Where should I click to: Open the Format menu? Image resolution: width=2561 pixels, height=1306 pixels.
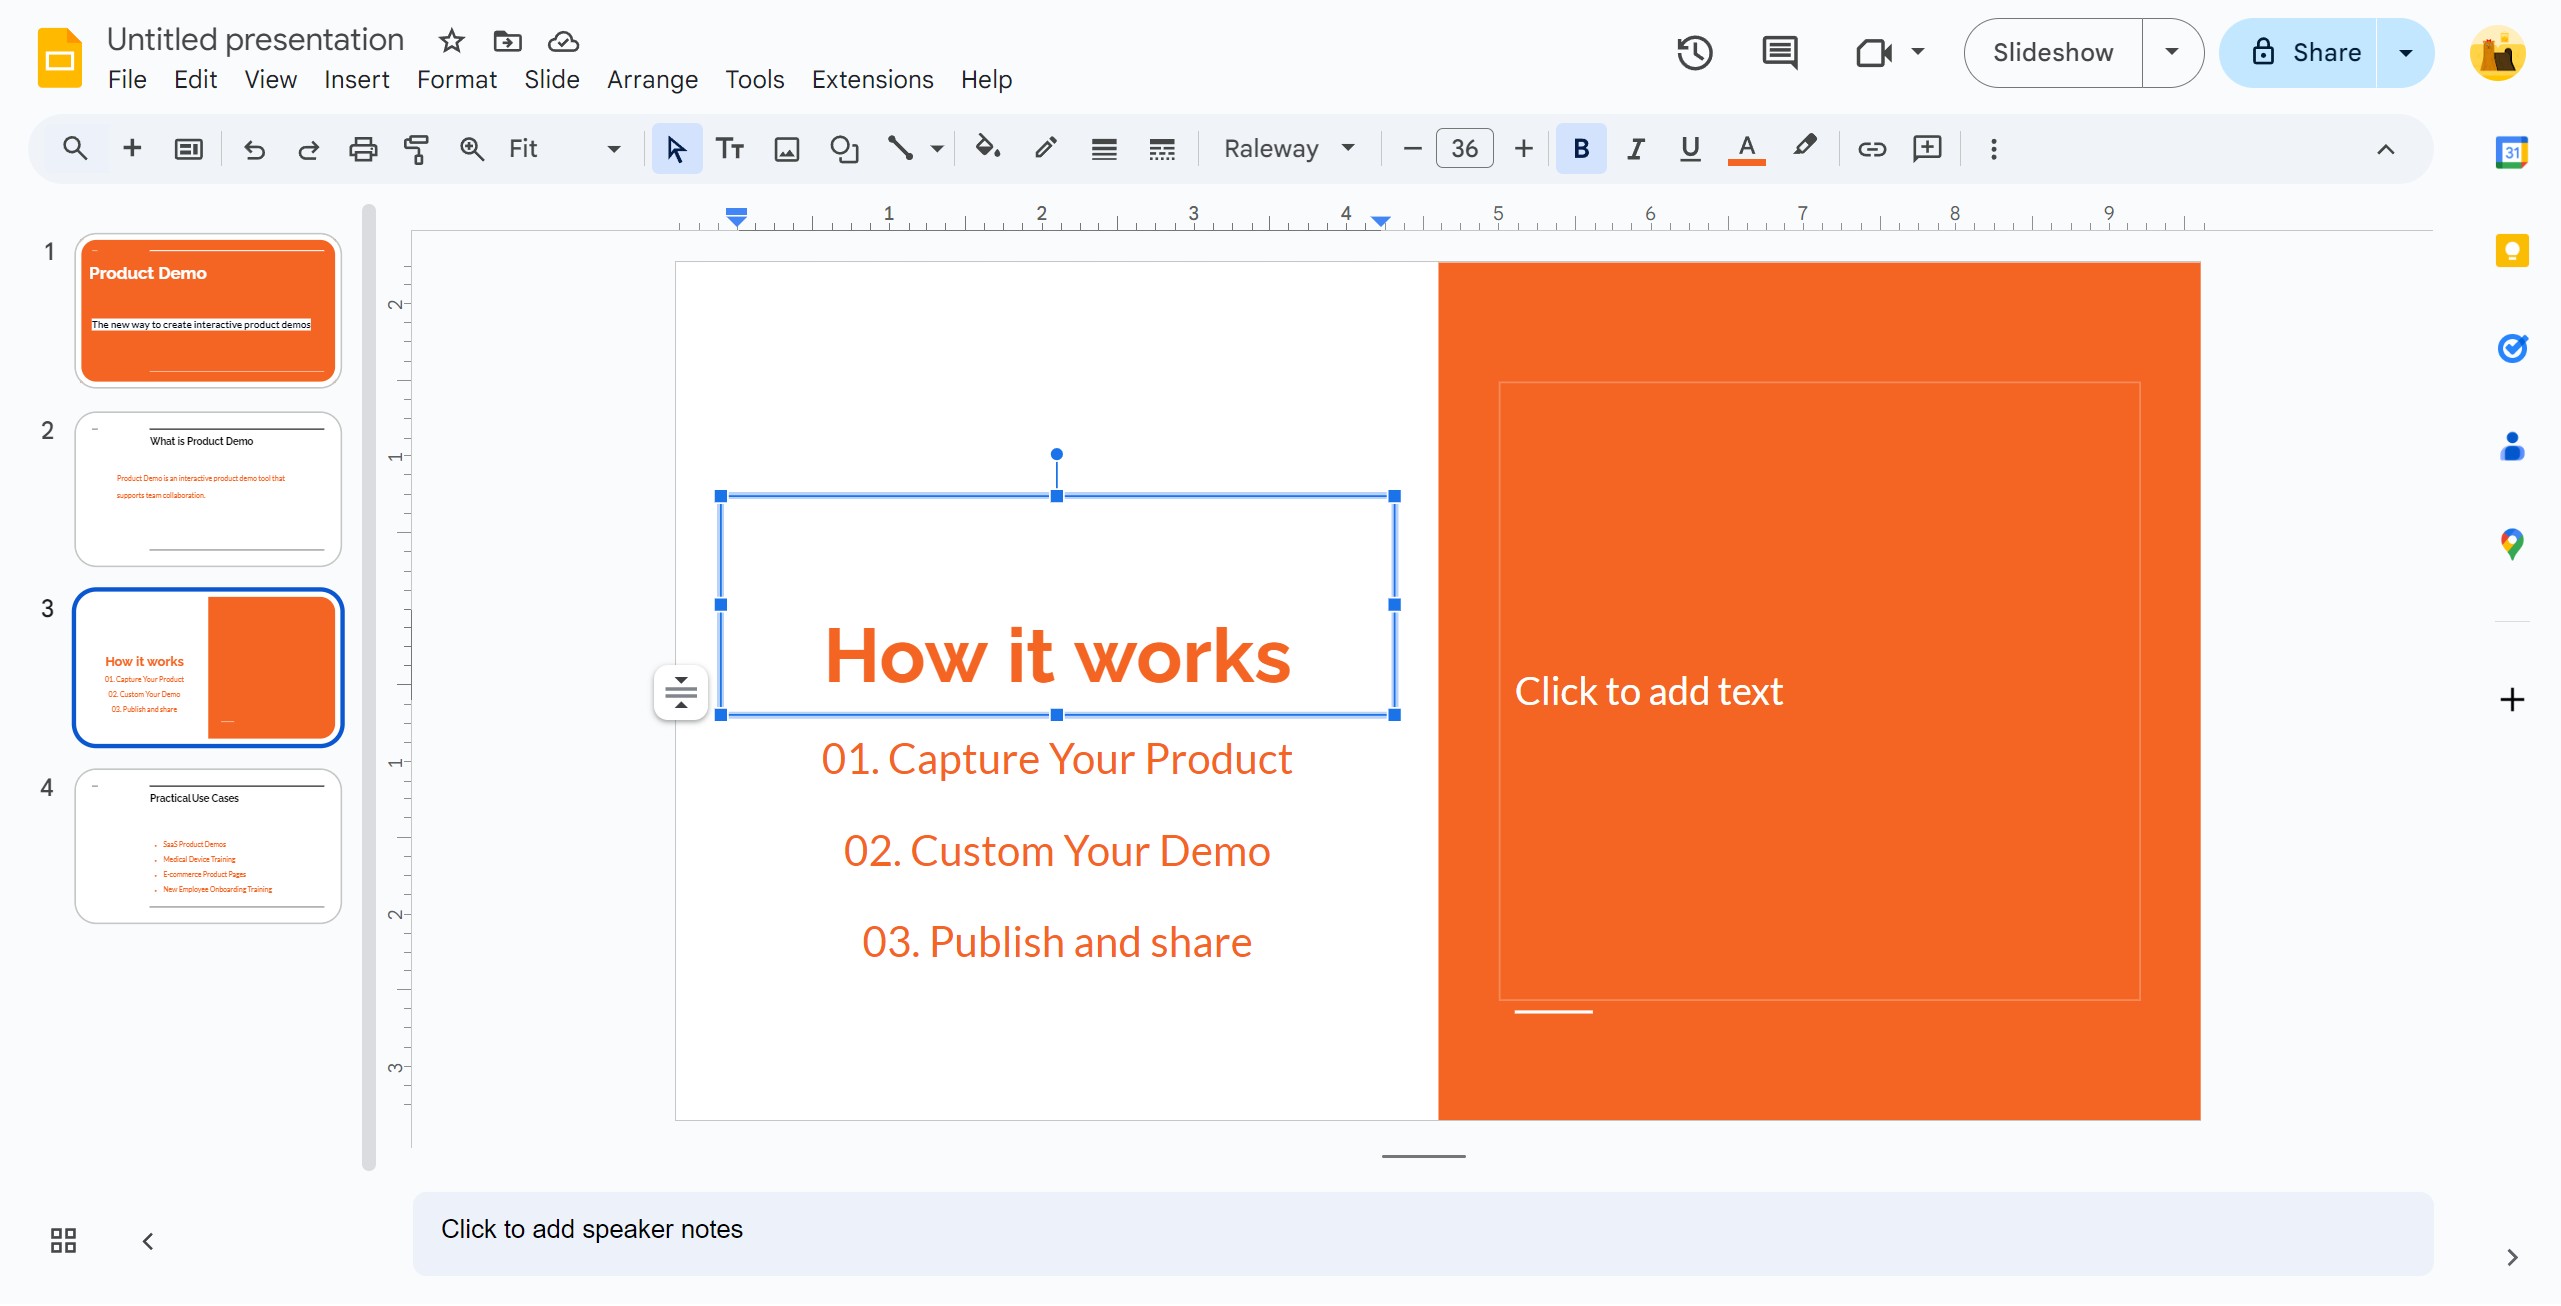(x=456, y=79)
